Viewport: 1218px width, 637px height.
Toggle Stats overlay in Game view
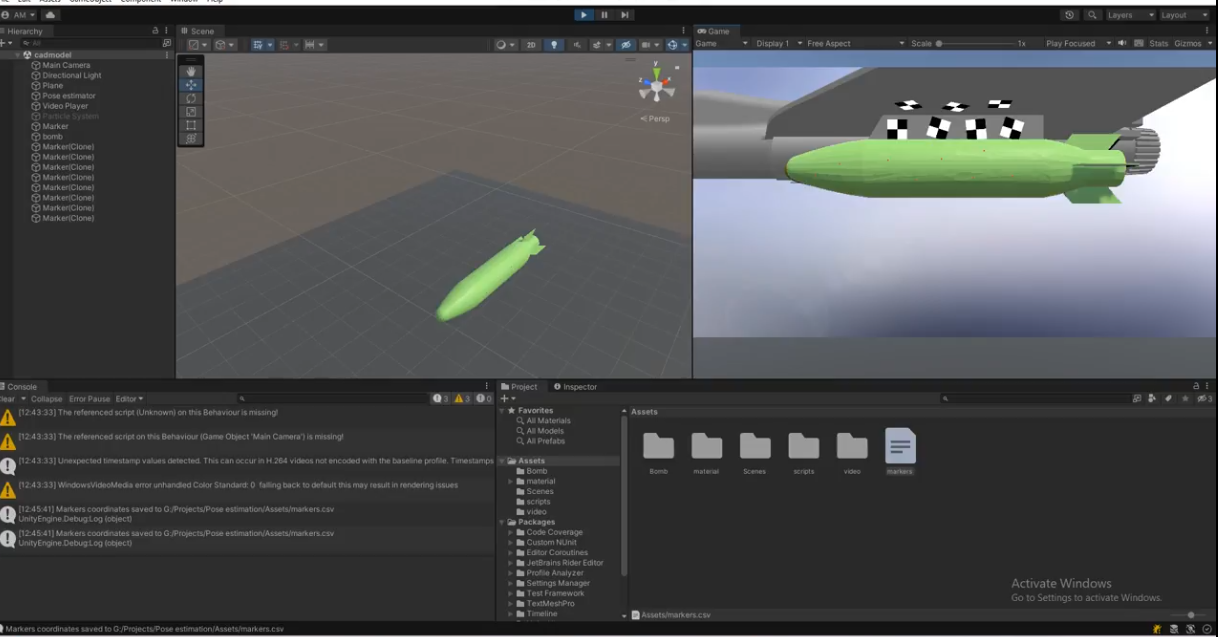tap(1158, 44)
